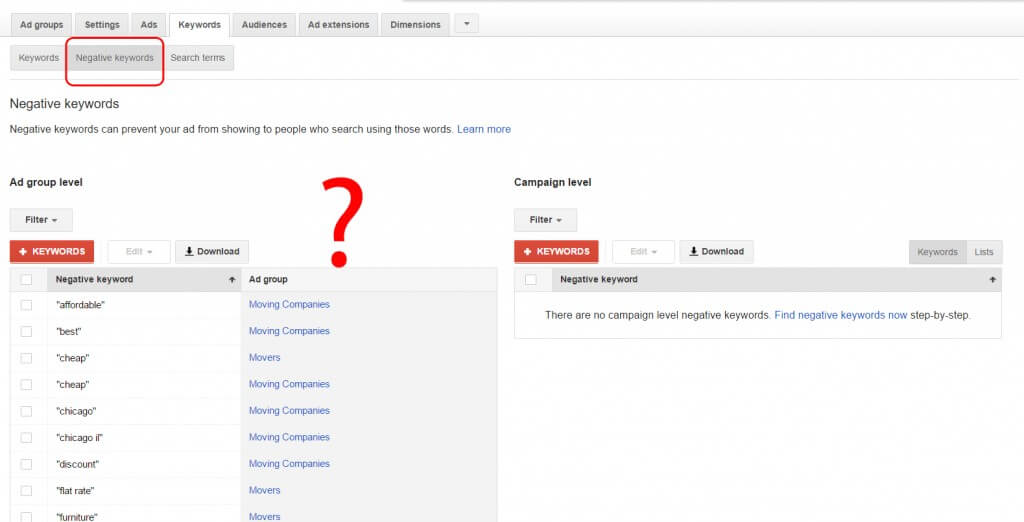Open Moving Companies link for "chicago il"

pos(289,437)
